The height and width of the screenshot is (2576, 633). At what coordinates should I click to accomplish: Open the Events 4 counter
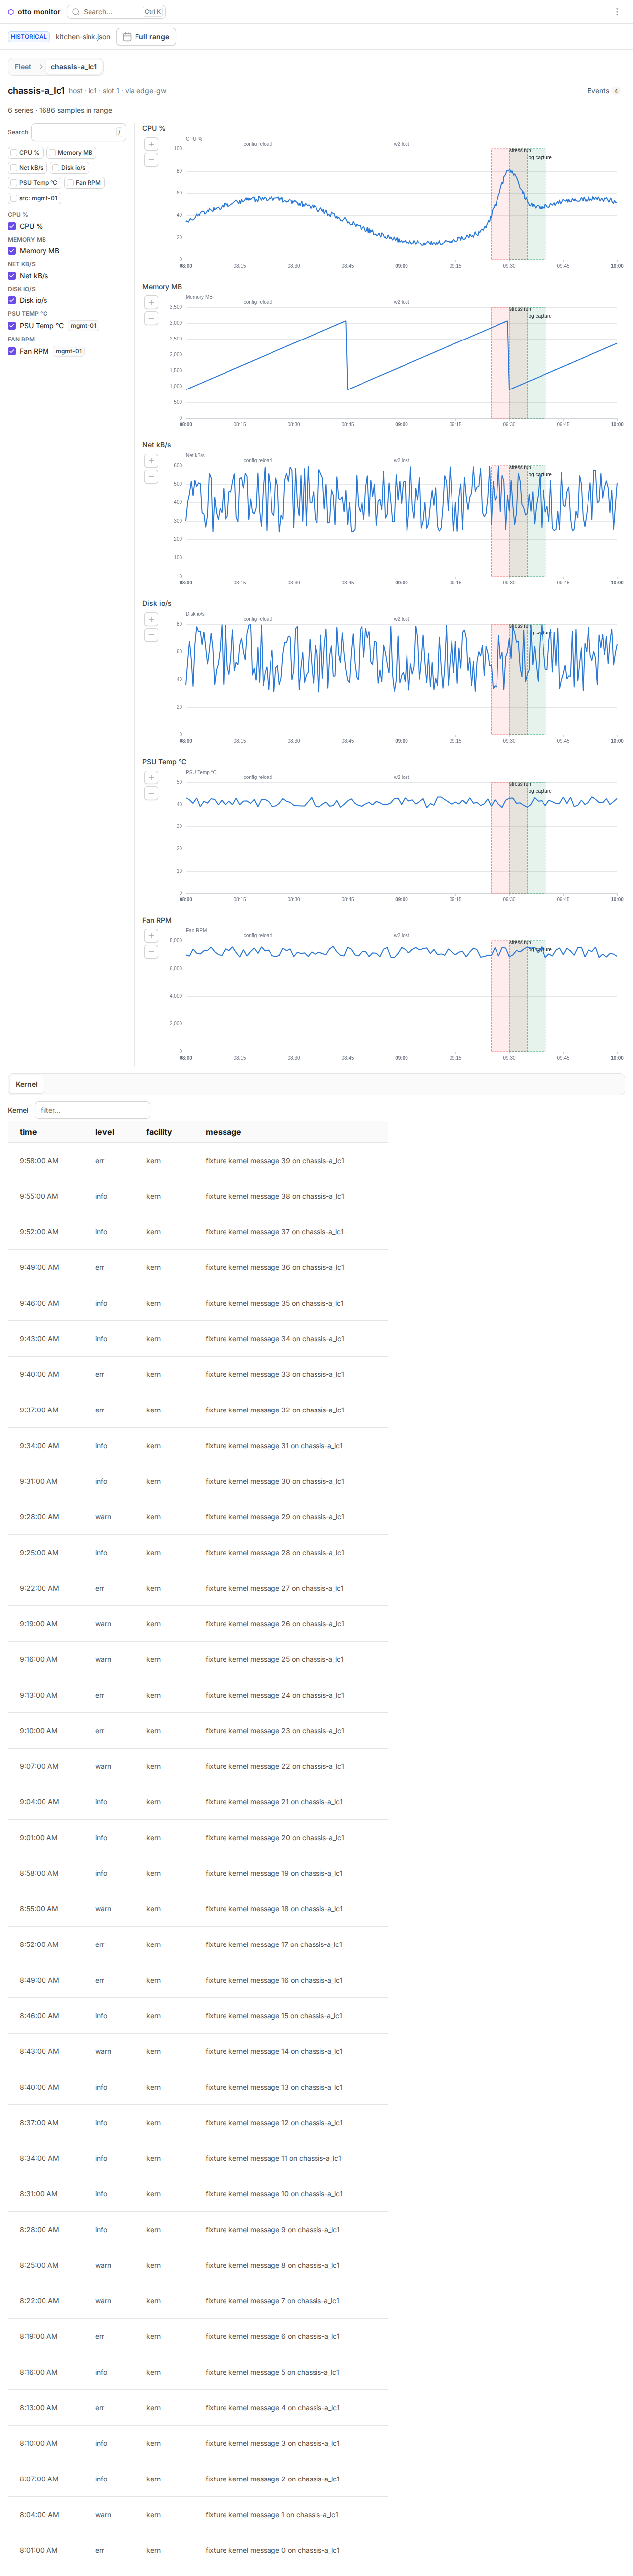603,91
